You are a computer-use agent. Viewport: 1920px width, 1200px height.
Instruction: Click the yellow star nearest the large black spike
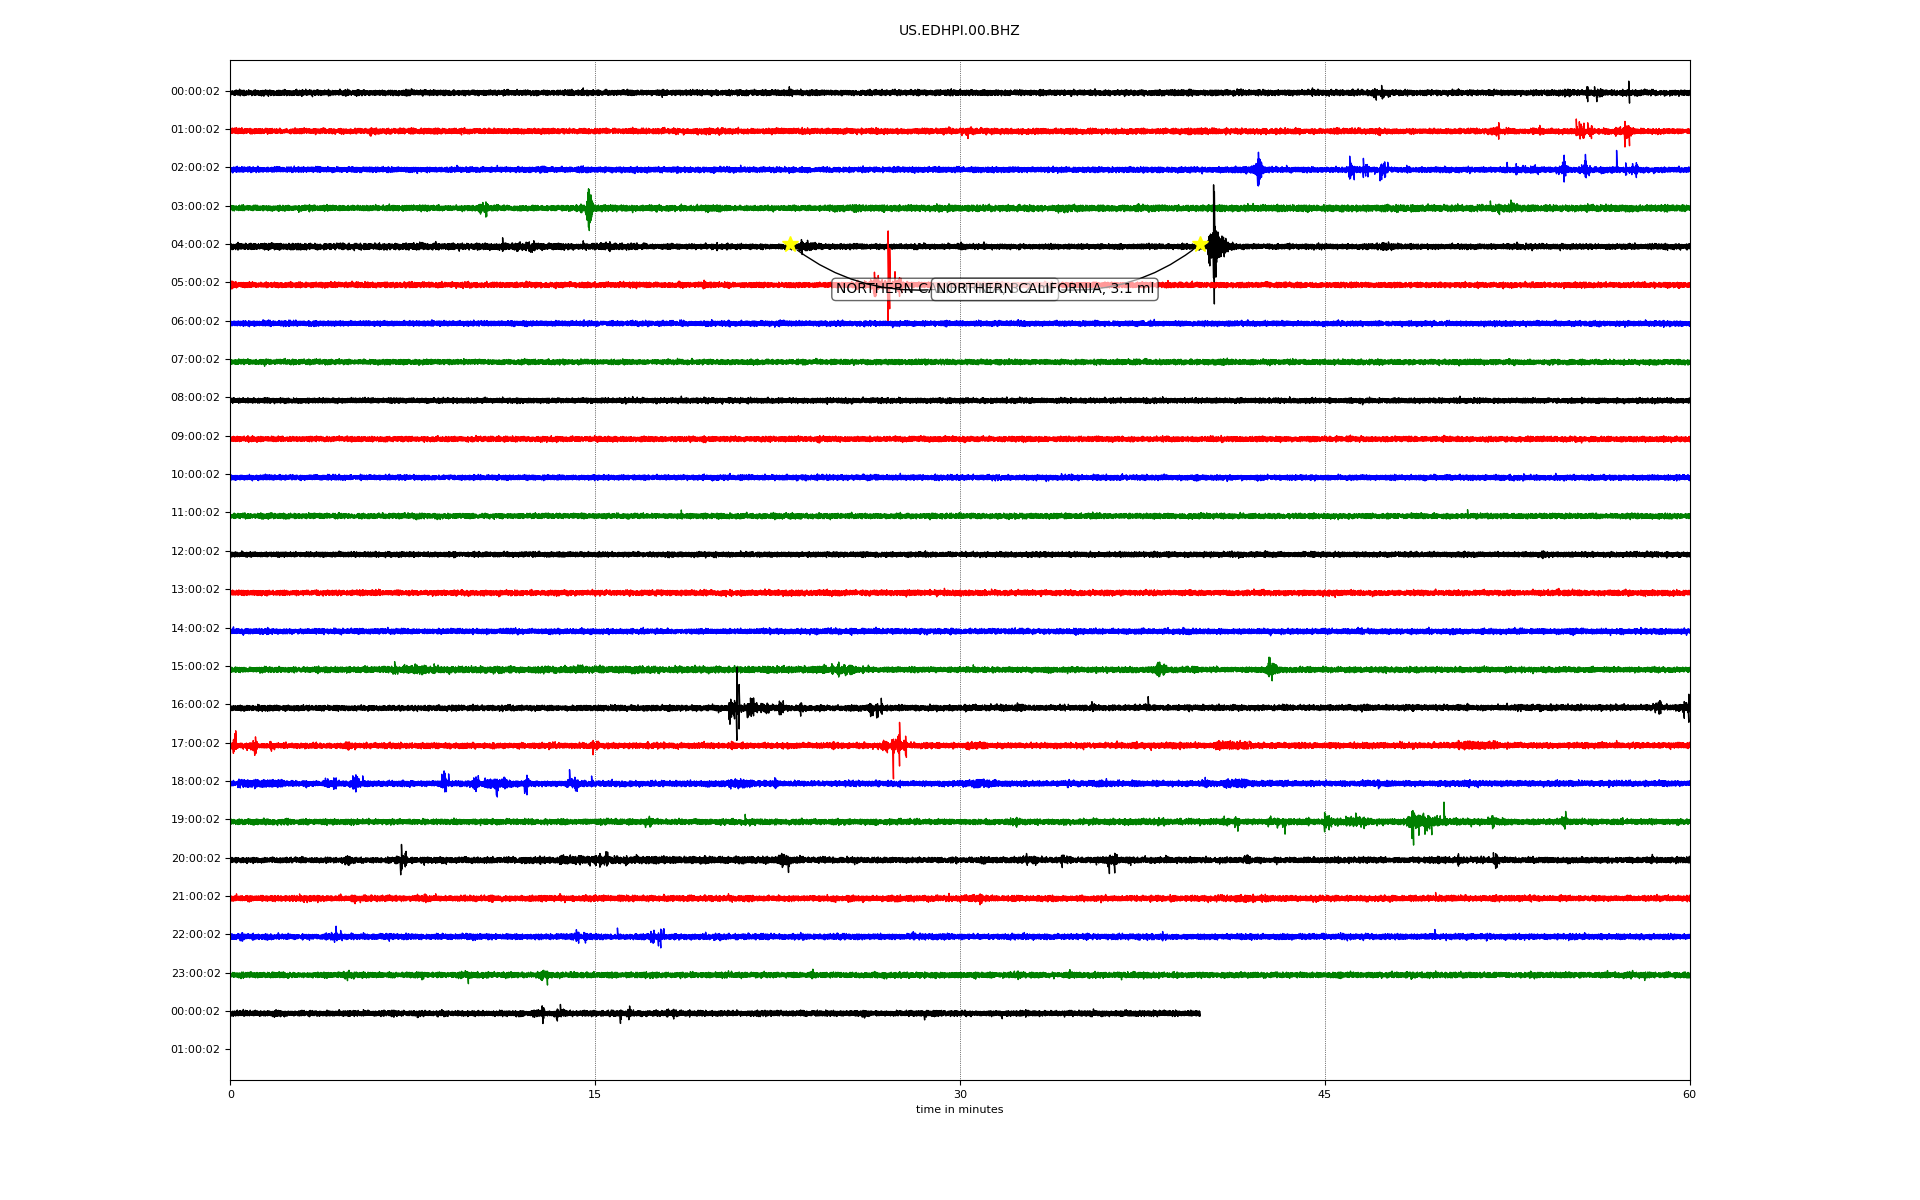pos(1200,244)
